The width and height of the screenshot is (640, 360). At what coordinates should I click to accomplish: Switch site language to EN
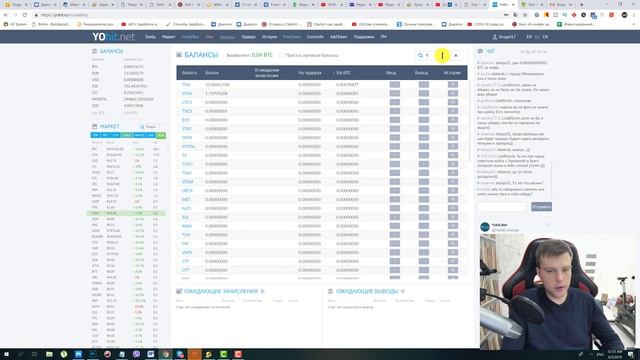coord(529,37)
